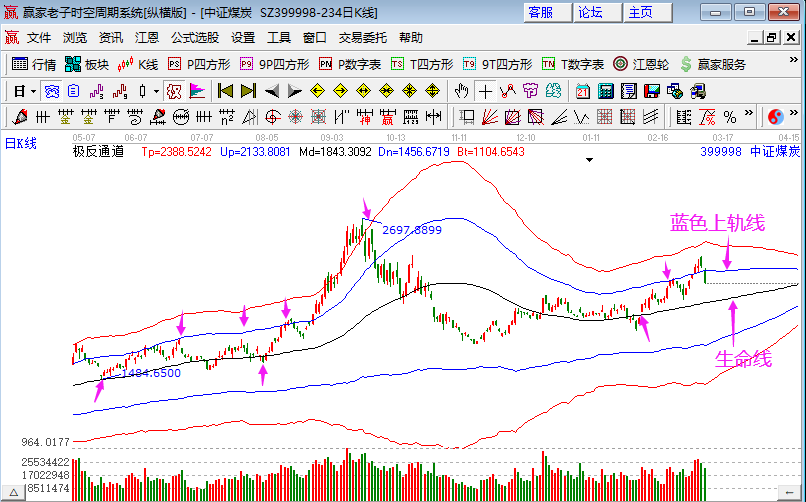
Task: Open the 交易委托 menu
Action: point(362,38)
